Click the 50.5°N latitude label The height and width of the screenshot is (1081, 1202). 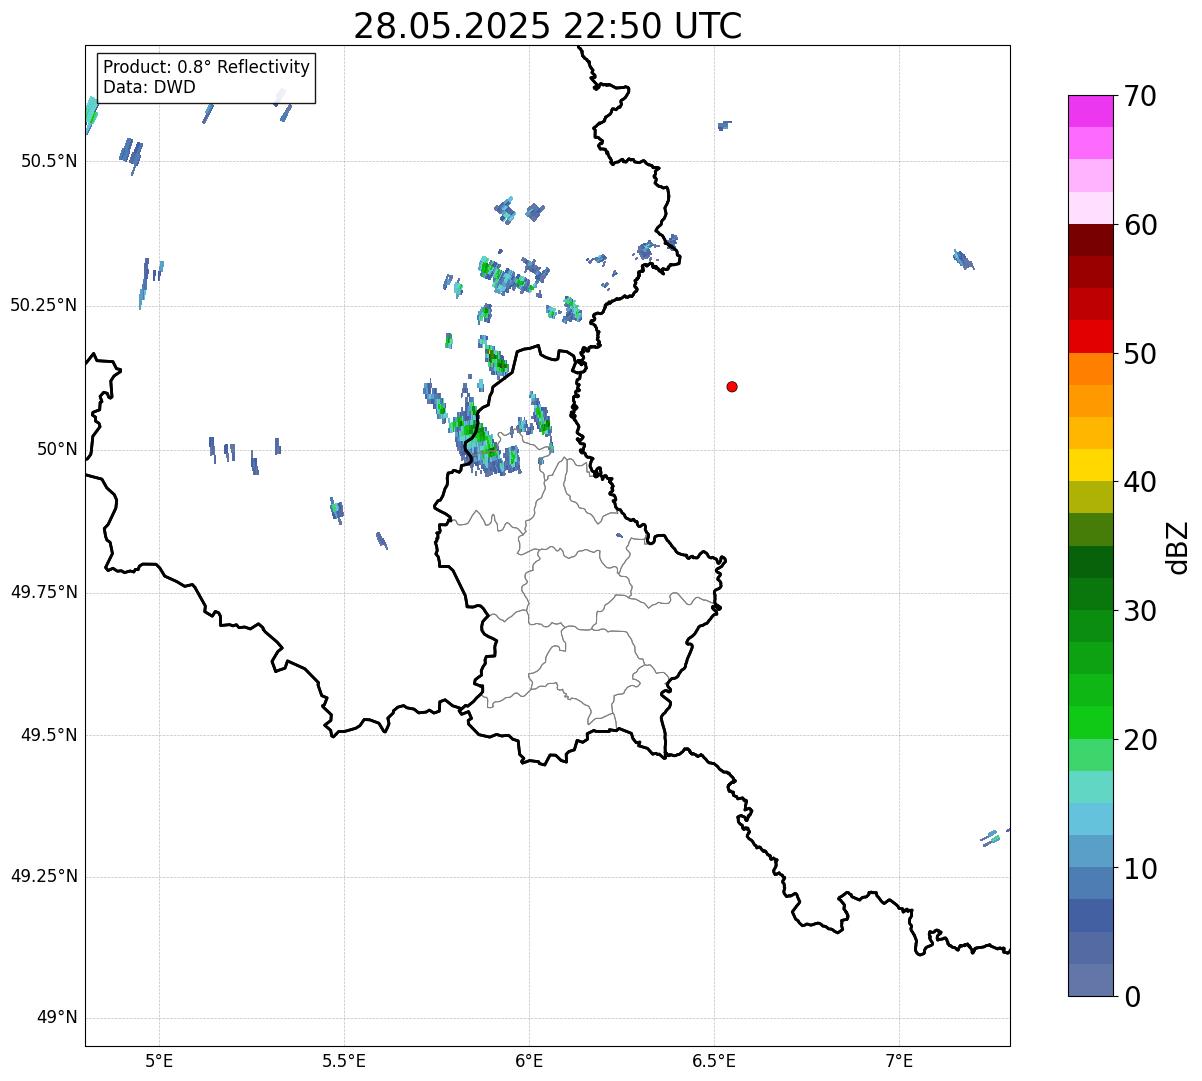coord(49,161)
